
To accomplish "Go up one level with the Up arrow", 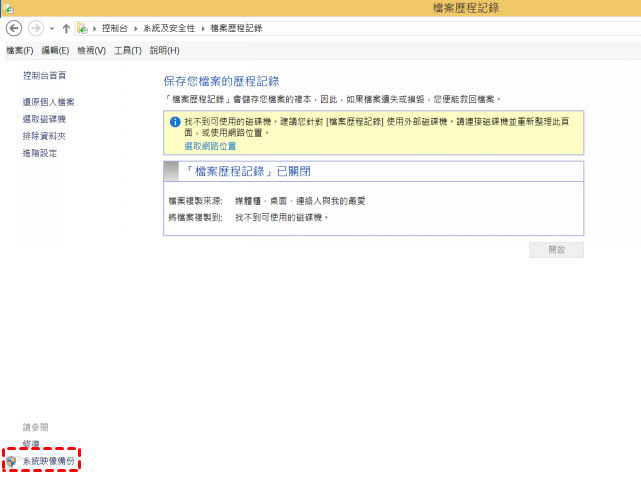I will 66,29.
